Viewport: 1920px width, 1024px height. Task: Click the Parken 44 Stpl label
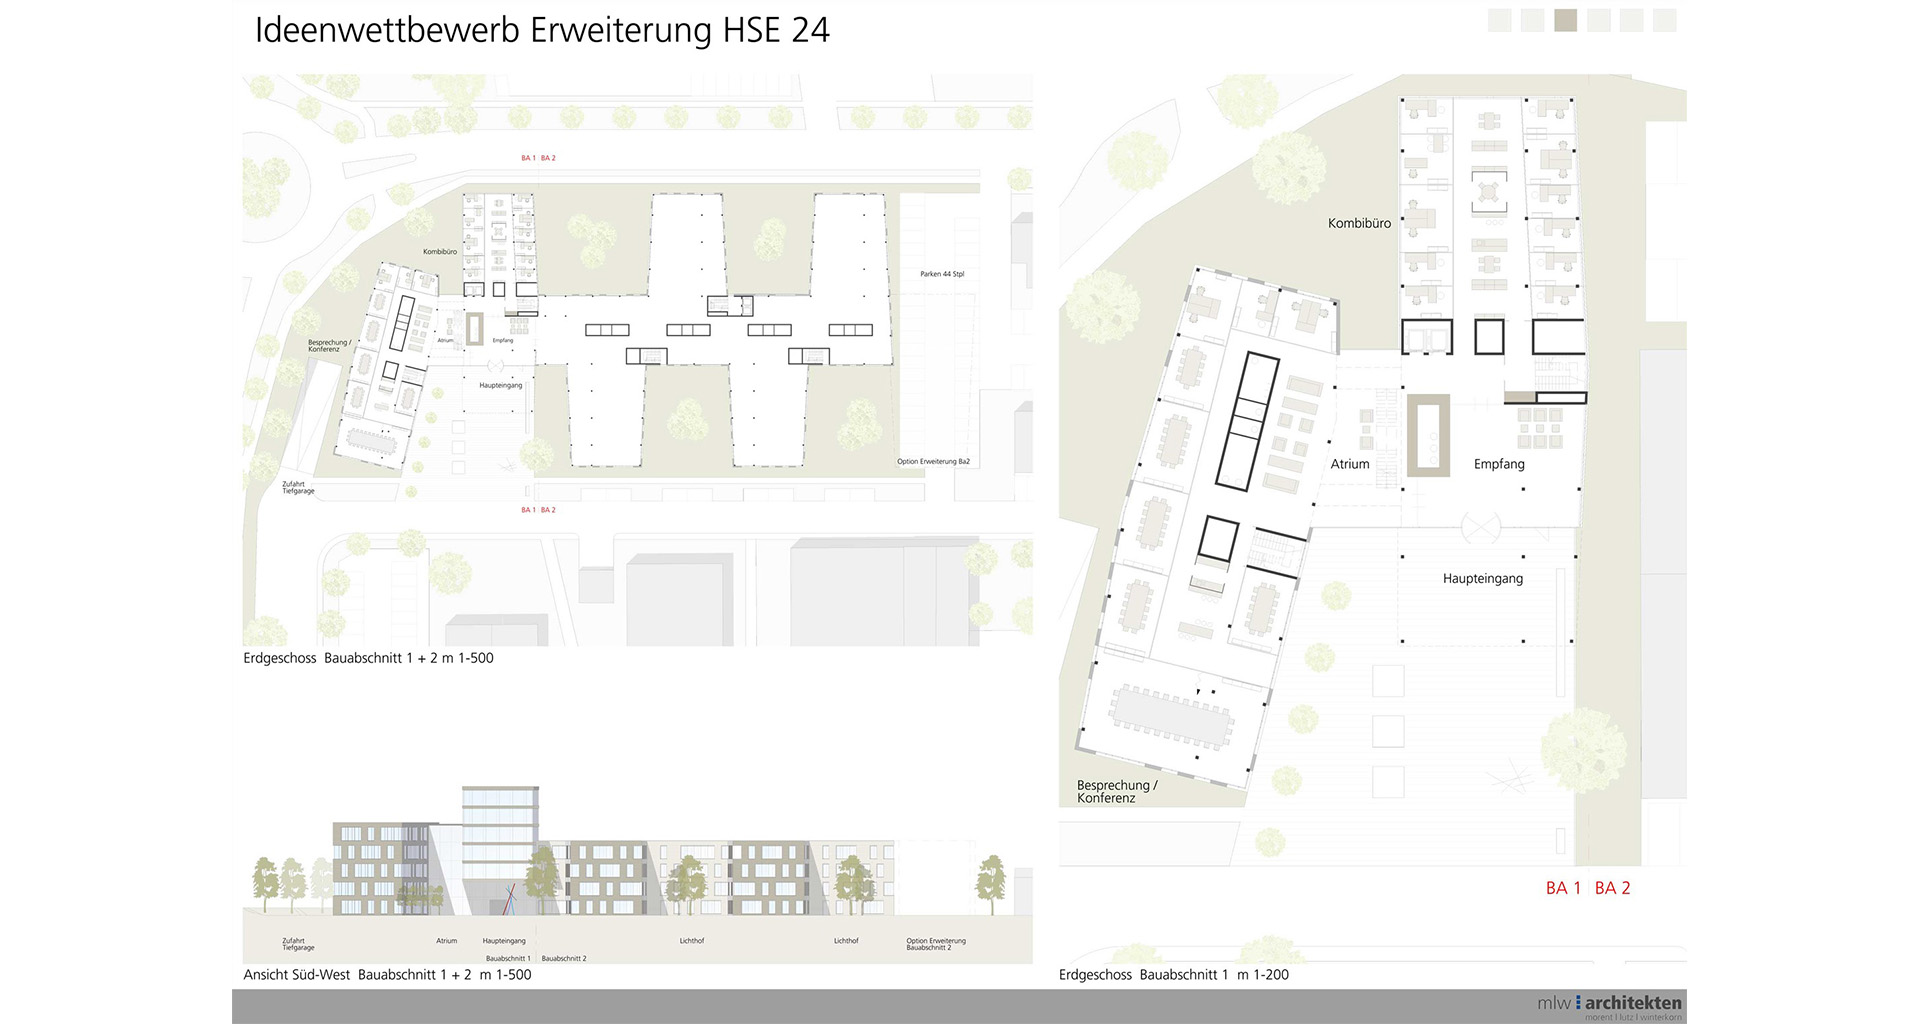click(x=942, y=274)
